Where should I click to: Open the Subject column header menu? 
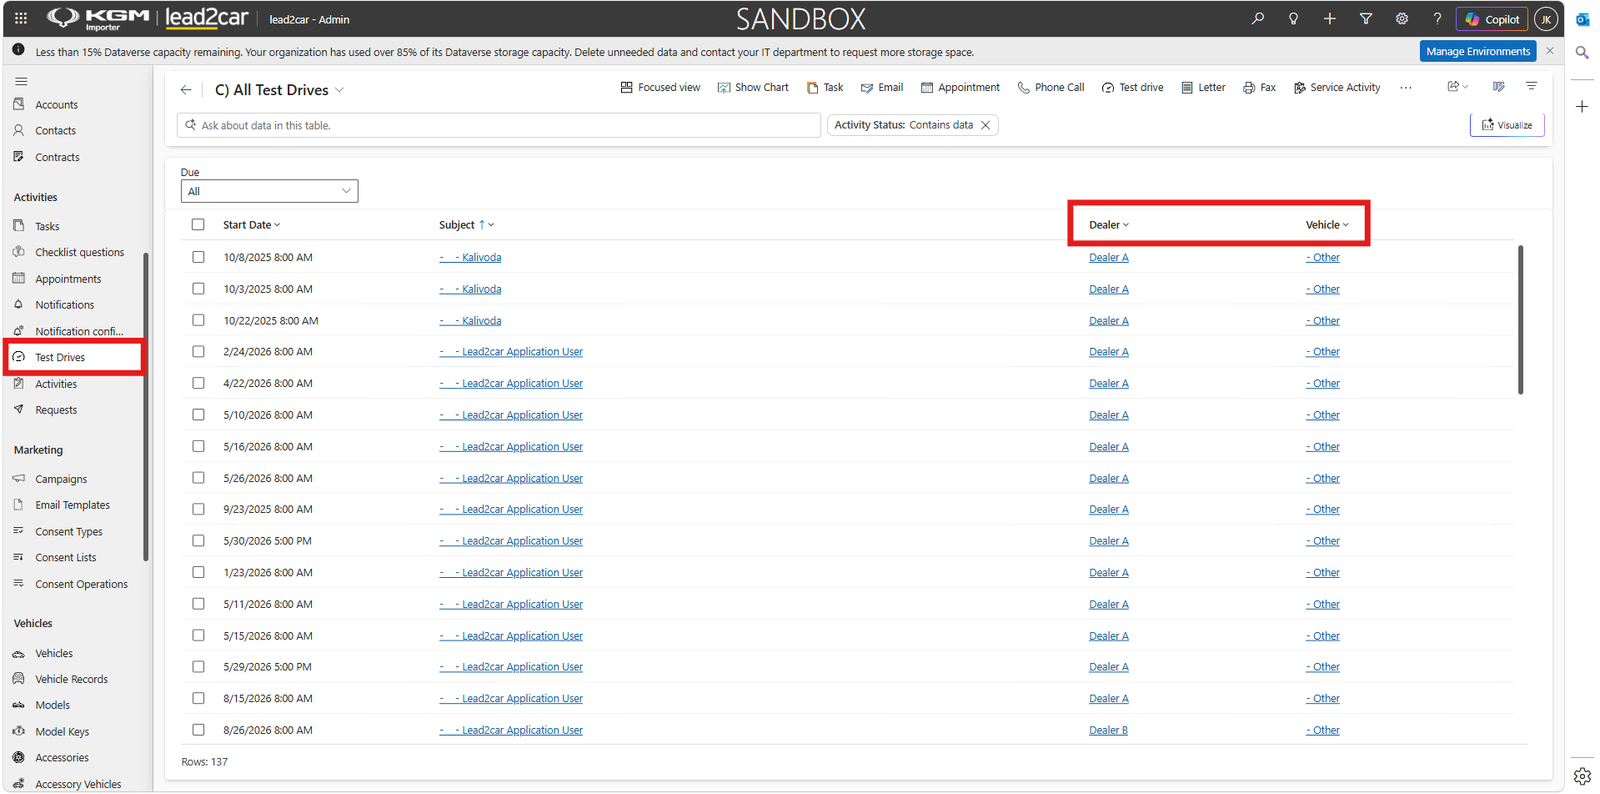click(x=467, y=225)
